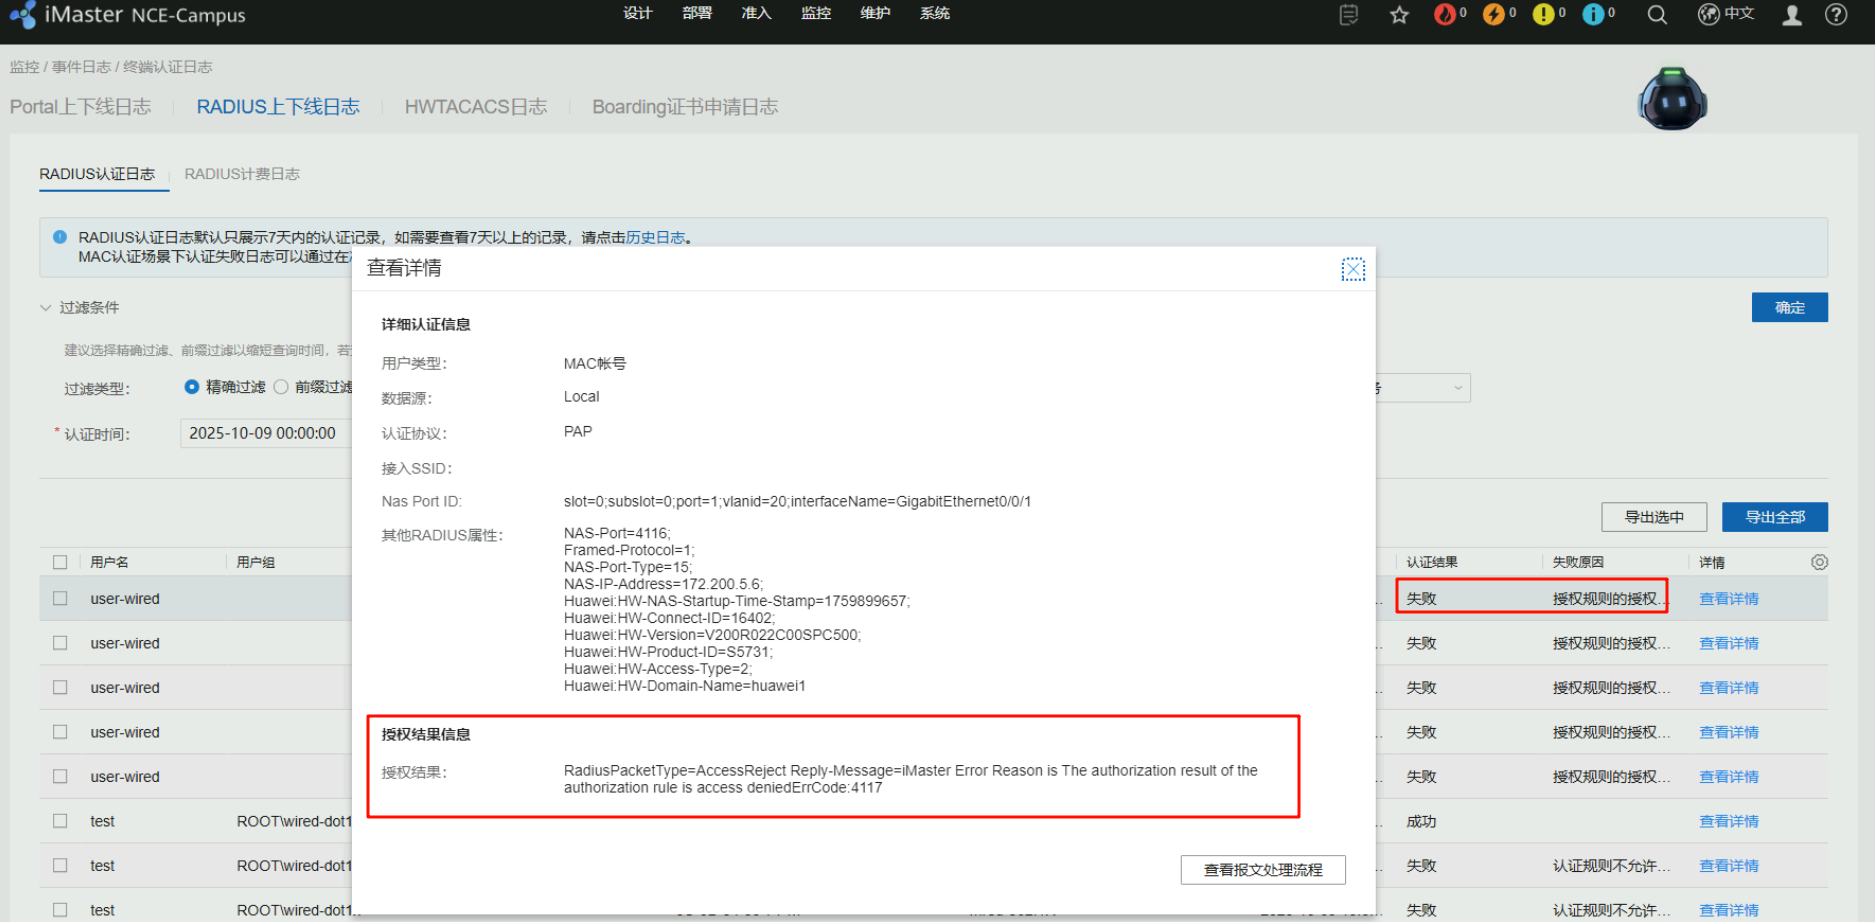
Task: Click the yellow minor alarms icon
Action: (1543, 14)
